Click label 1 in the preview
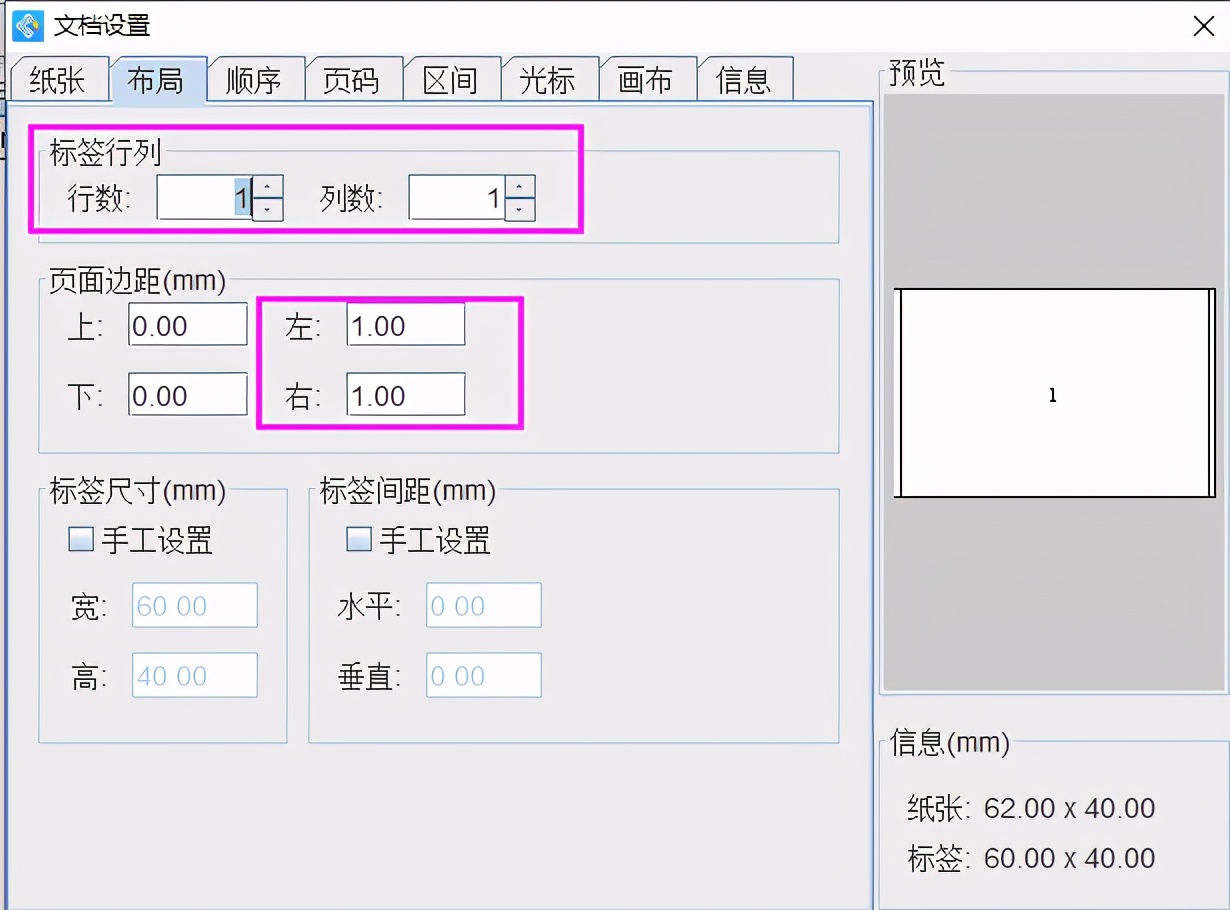1230x910 pixels. [1054, 393]
